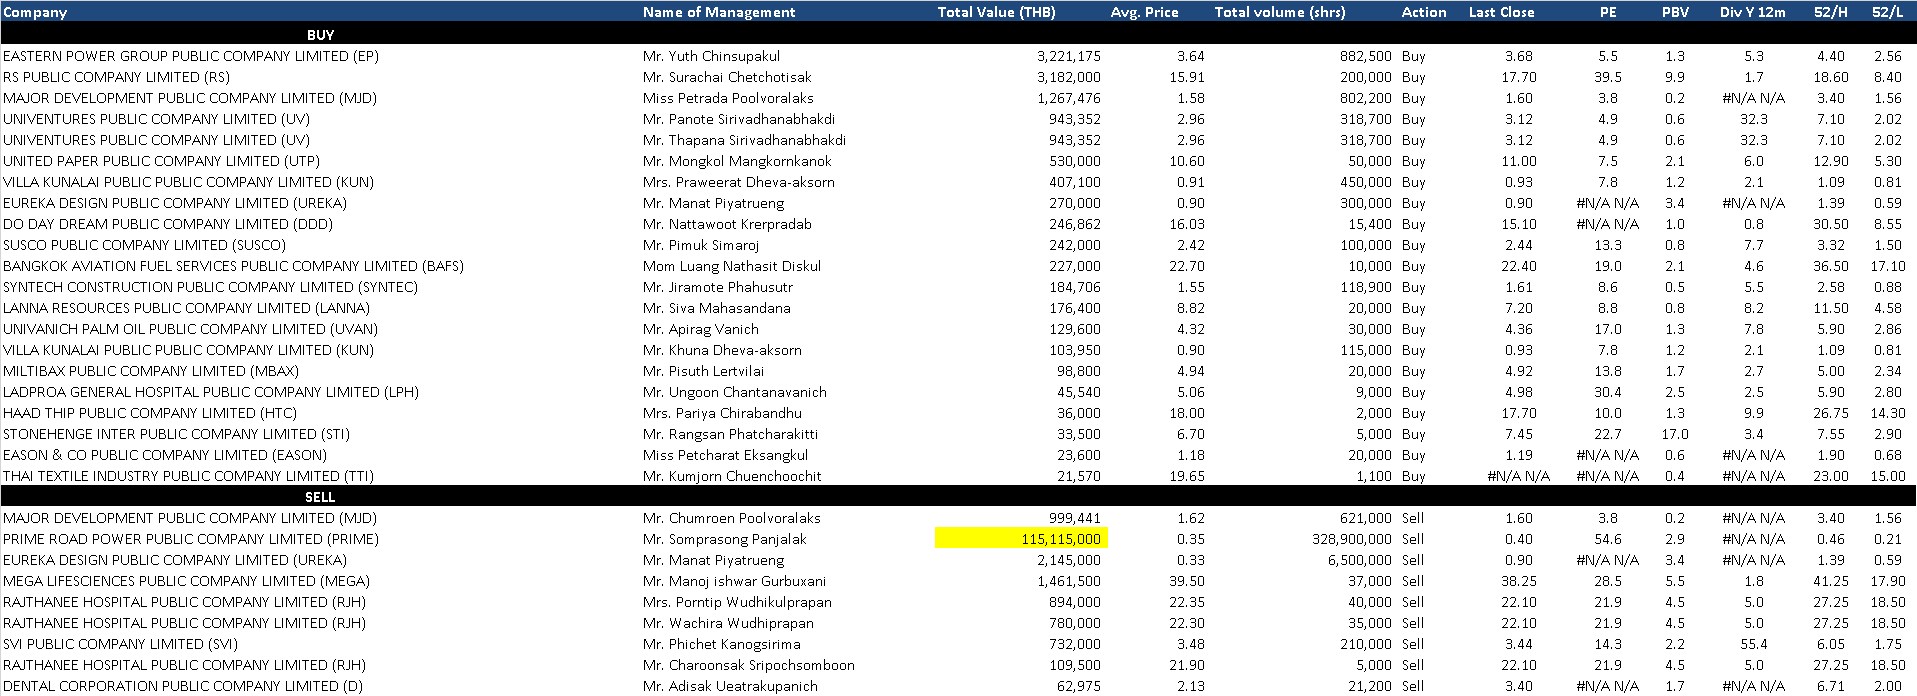Screen dimensions: 1917x696
Task: Click Eastern Power Group (EP) company cell
Action: click(x=191, y=56)
